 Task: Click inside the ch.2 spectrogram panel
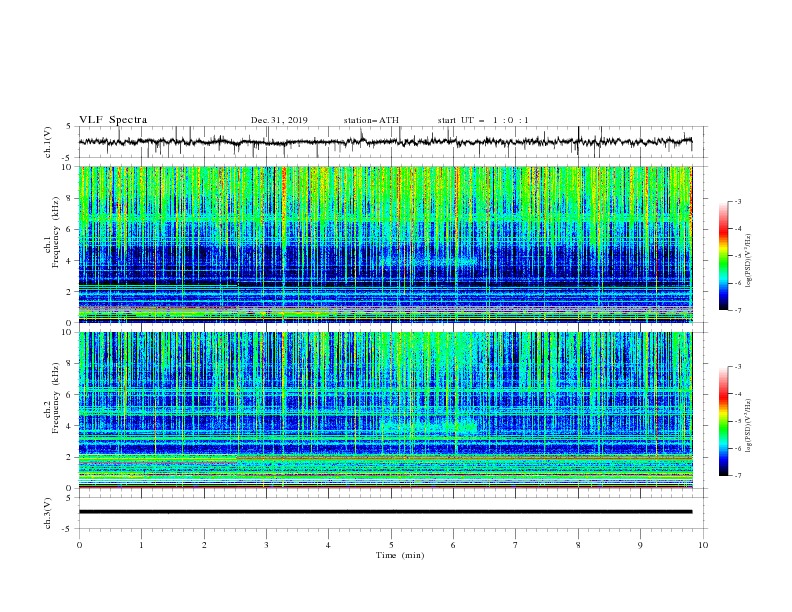pos(385,410)
